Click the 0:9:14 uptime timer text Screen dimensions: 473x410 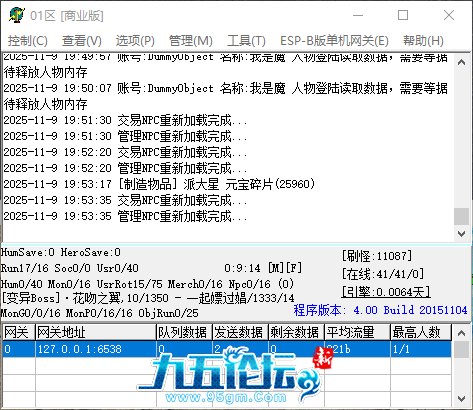pos(242,268)
